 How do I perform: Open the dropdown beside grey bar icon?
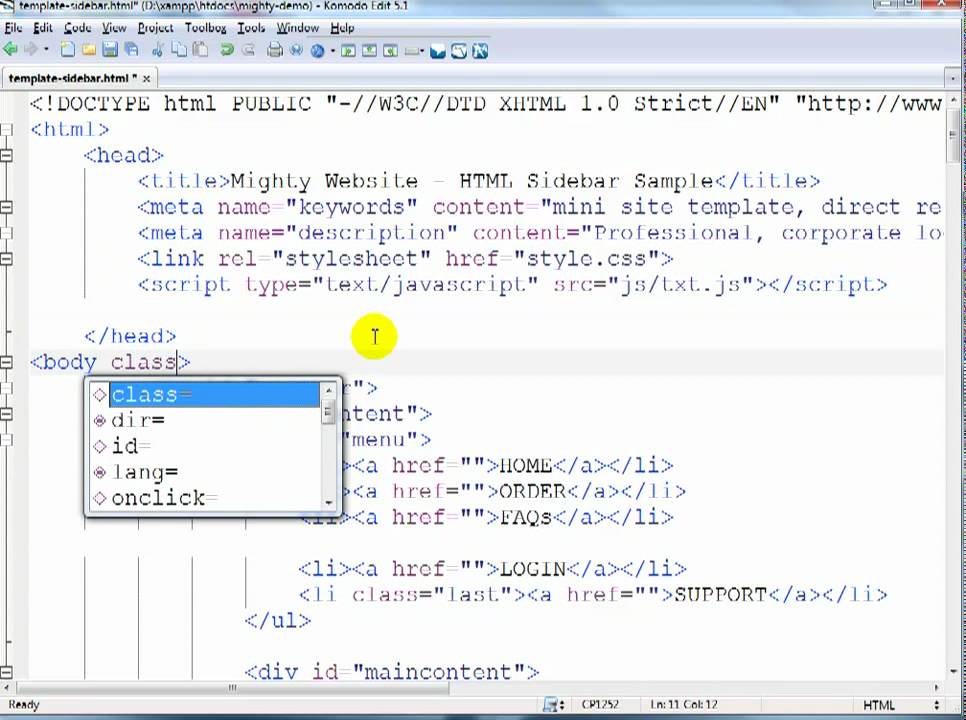coord(423,51)
